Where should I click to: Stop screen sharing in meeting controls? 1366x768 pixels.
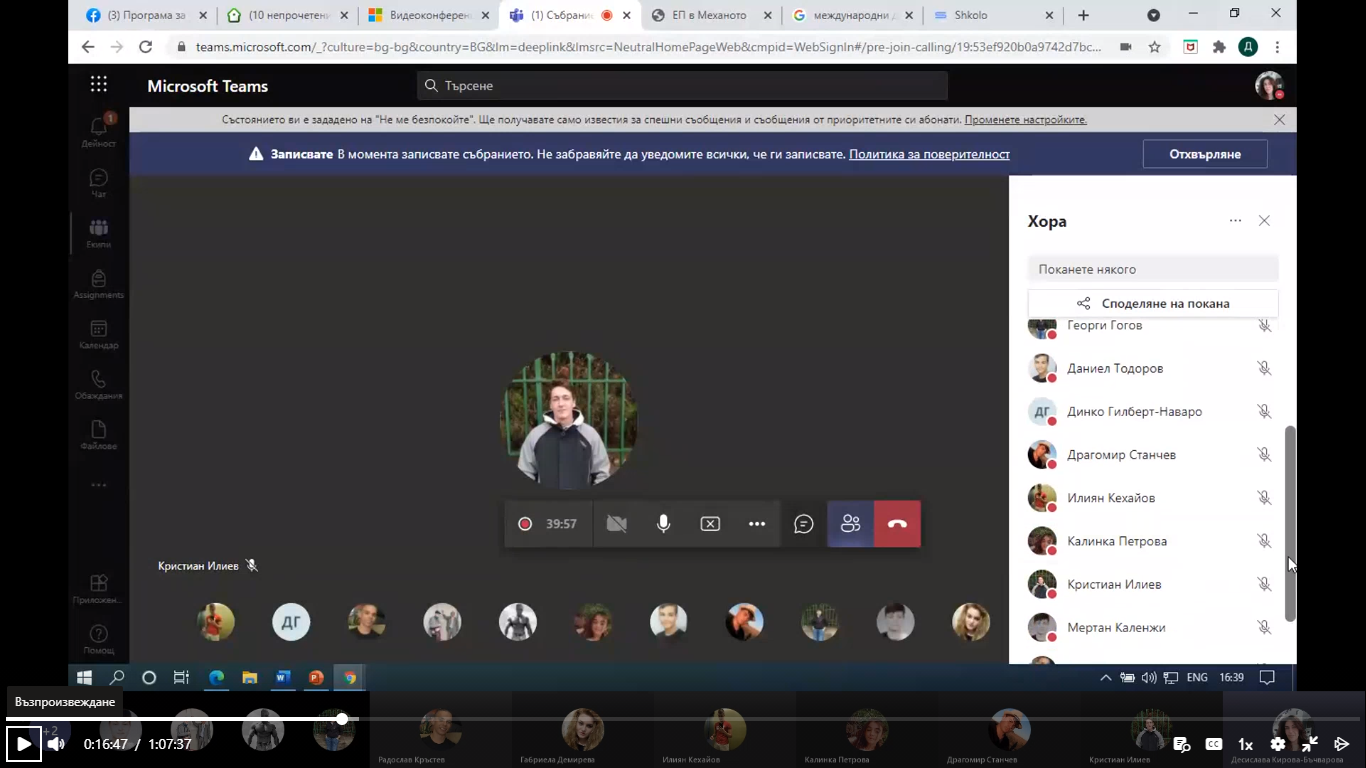[x=710, y=524]
